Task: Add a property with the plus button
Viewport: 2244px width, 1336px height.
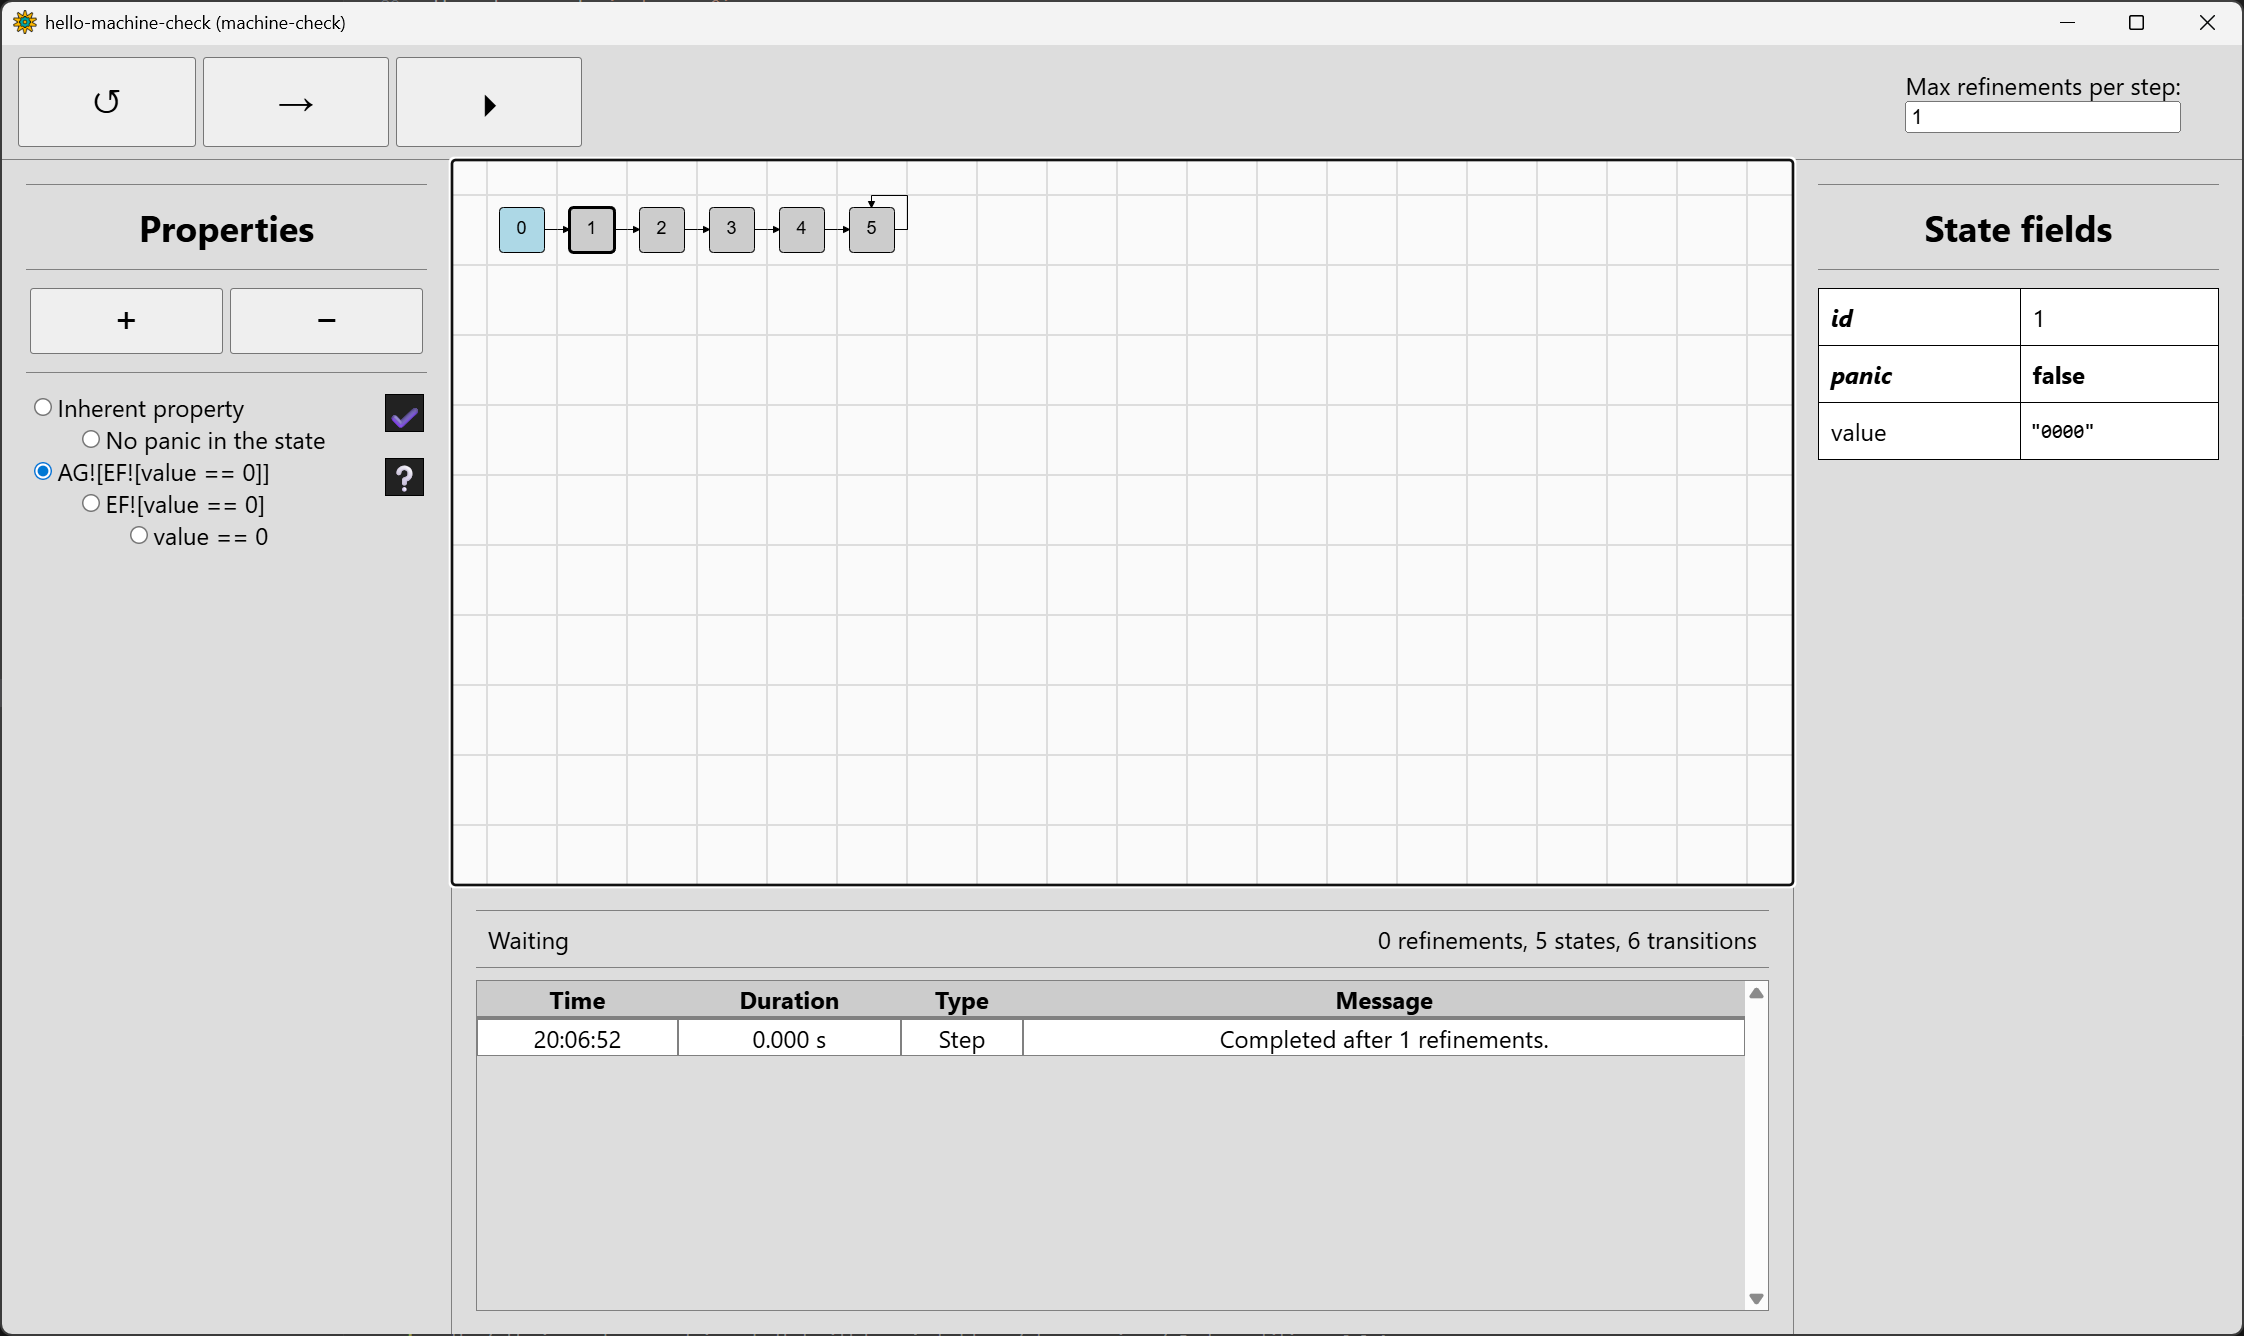Action: (126, 321)
